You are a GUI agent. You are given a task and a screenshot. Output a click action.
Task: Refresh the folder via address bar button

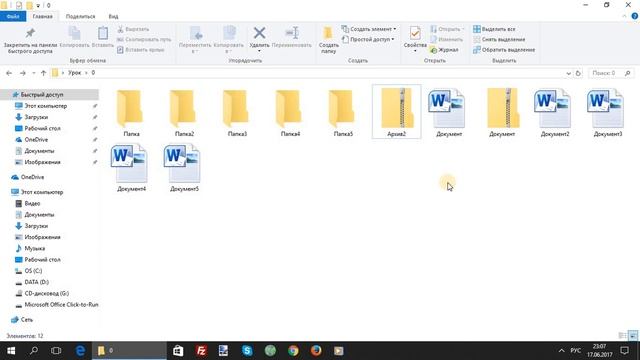(578, 73)
